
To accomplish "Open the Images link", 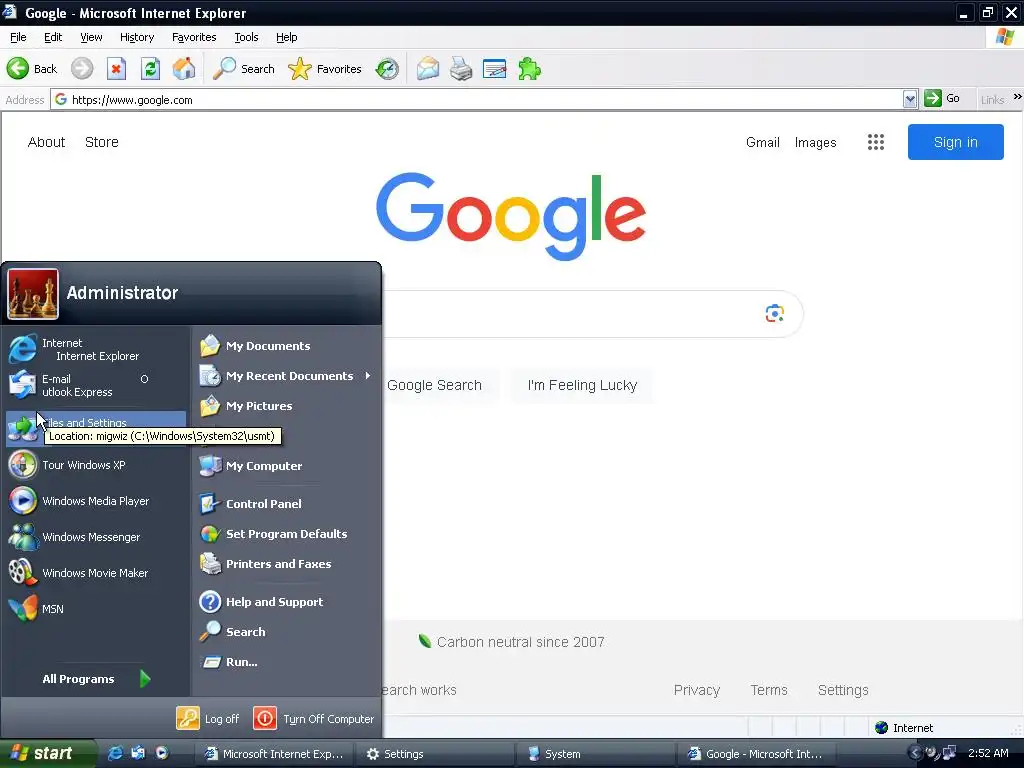I will (815, 142).
